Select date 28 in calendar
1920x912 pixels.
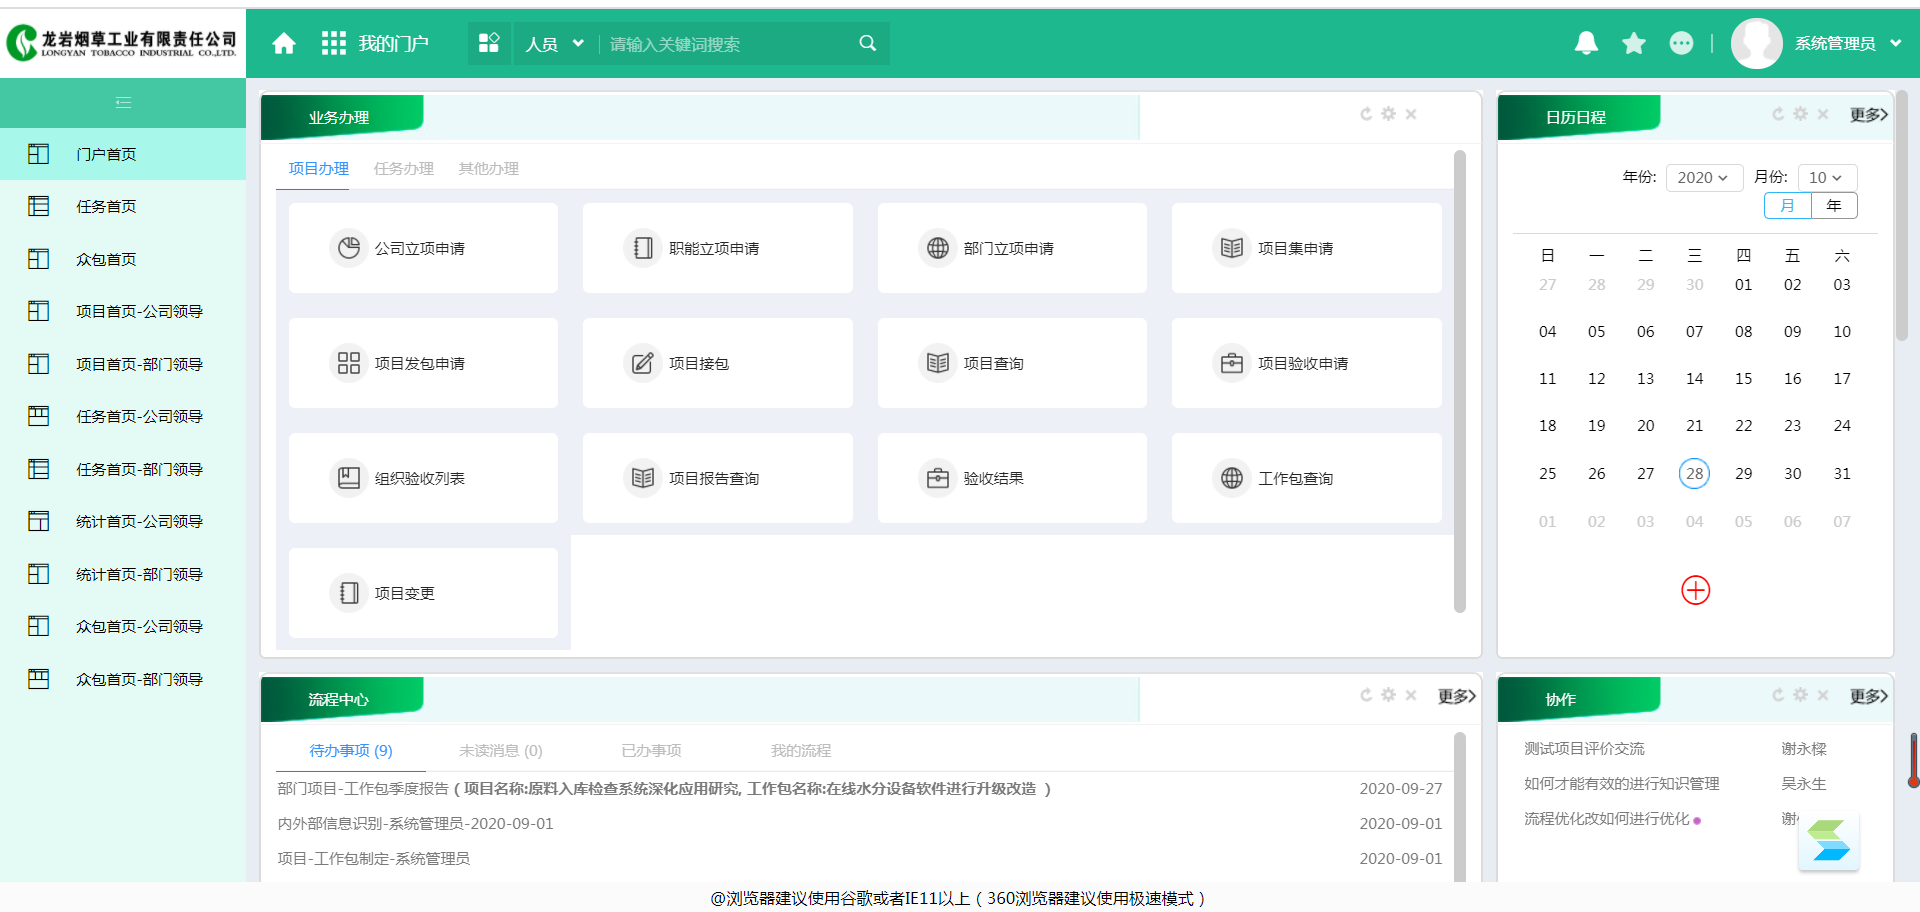point(1694,473)
